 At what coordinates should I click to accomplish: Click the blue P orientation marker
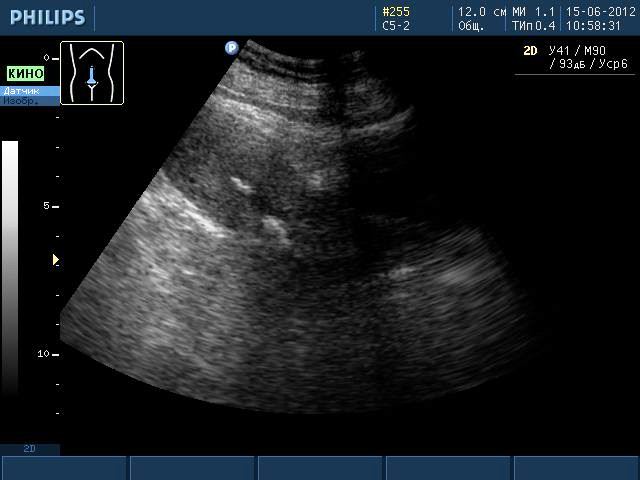click(231, 47)
